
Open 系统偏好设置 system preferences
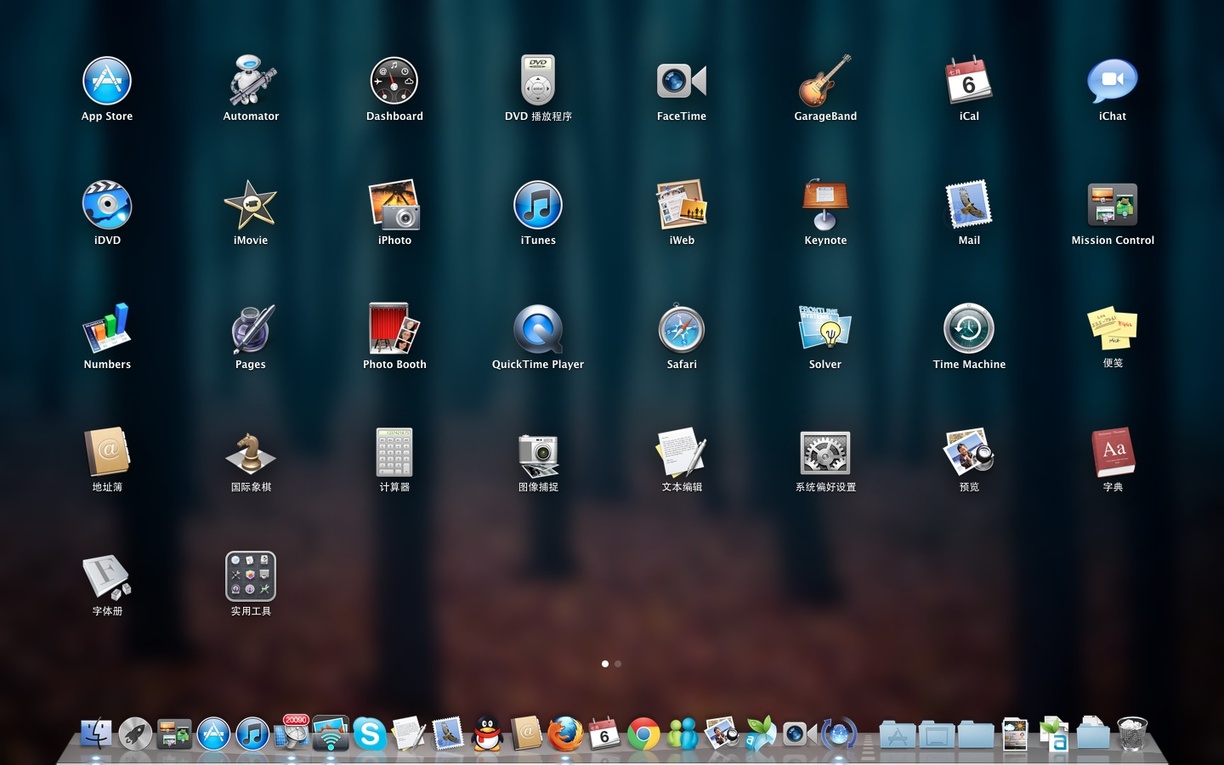click(825, 453)
